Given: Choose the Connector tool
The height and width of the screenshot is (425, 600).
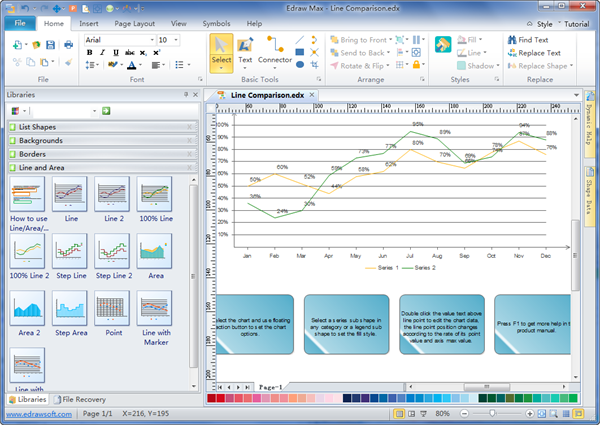Looking at the screenshot, I should 275,52.
